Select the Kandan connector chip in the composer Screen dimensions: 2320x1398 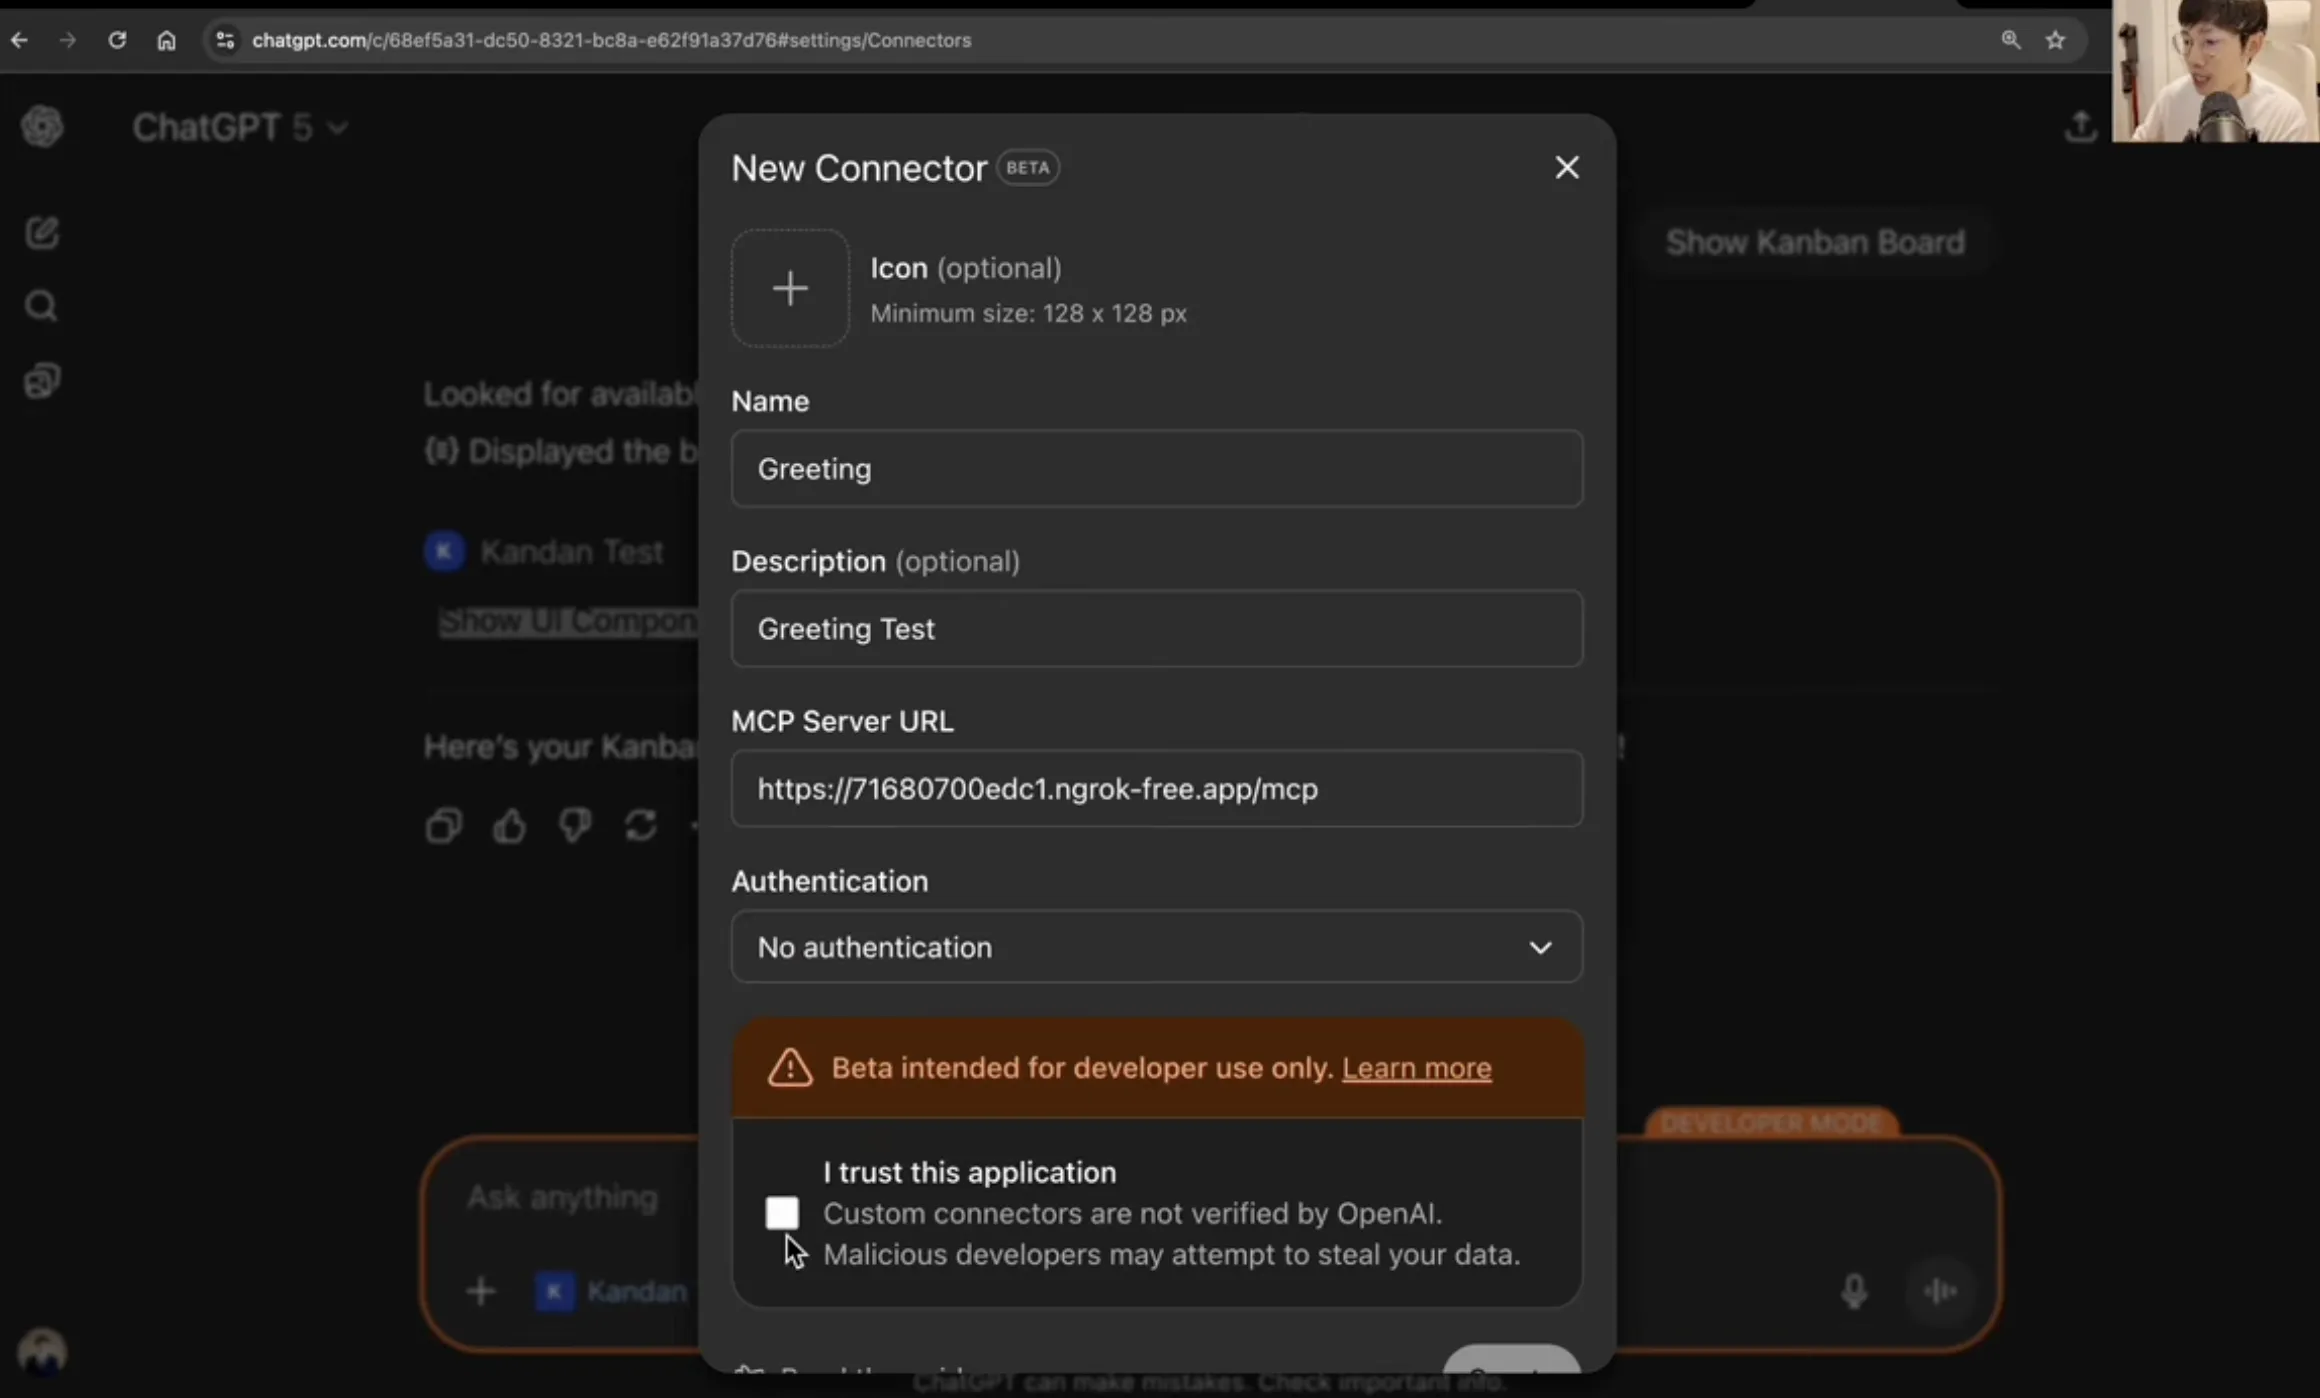point(612,1291)
